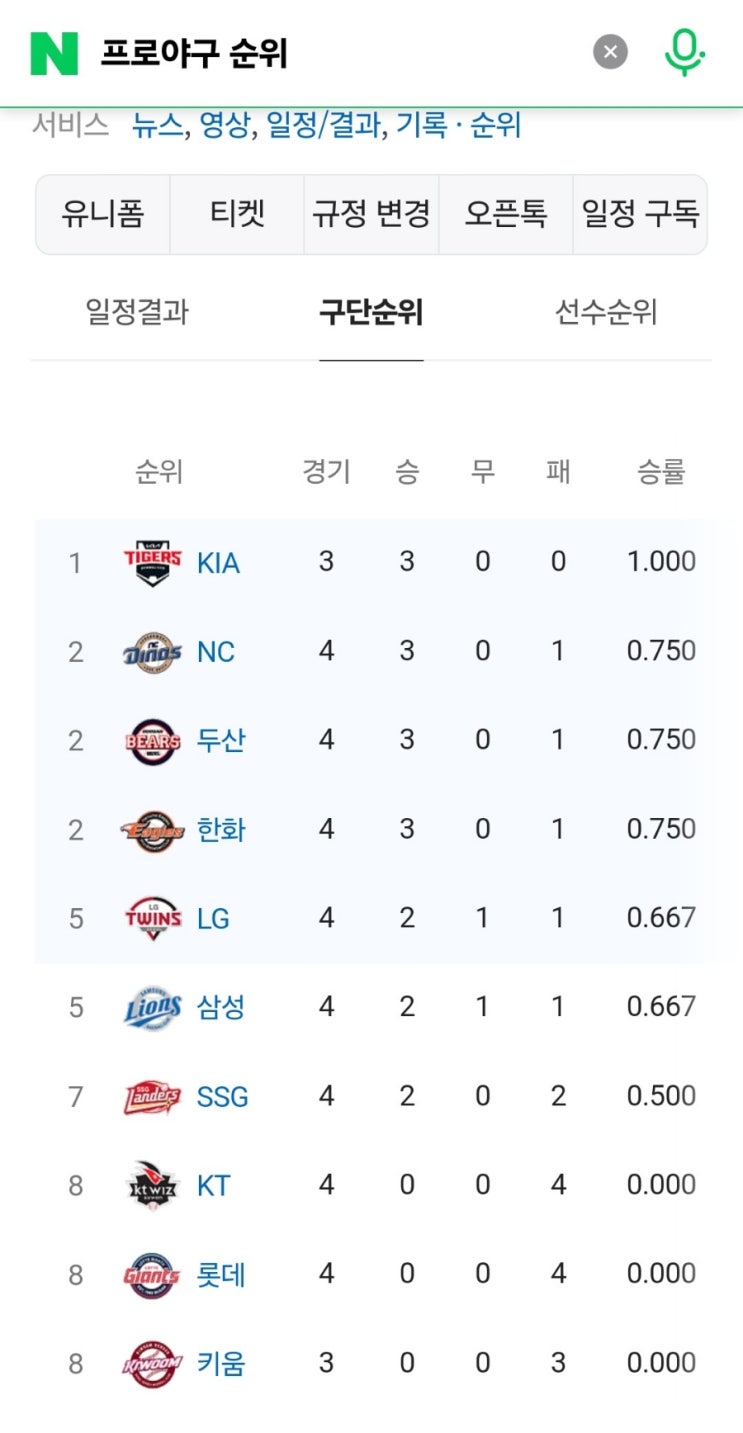
Task: Click the KIA Tigers team logo
Action: click(x=152, y=562)
